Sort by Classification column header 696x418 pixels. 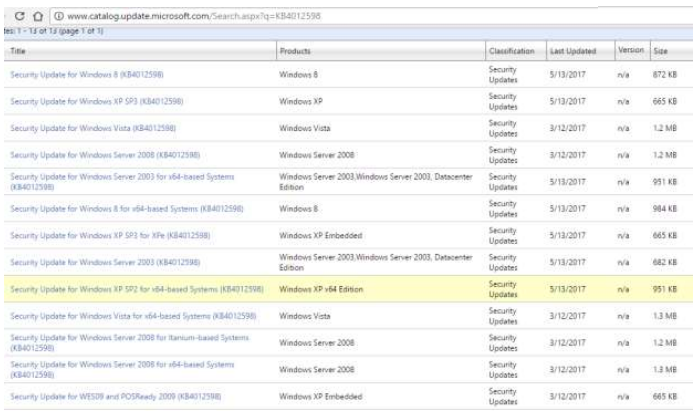(511, 49)
